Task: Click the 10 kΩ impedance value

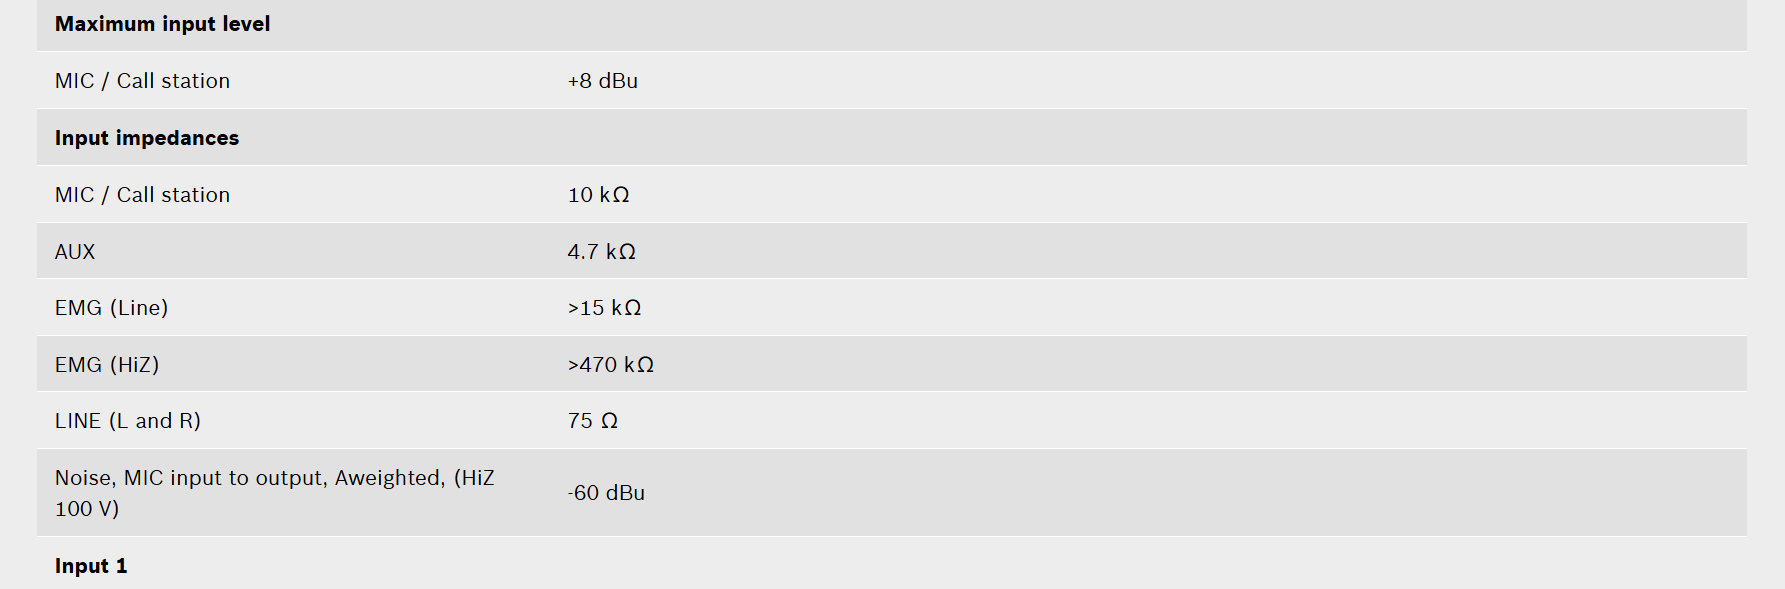Action: 599,195
